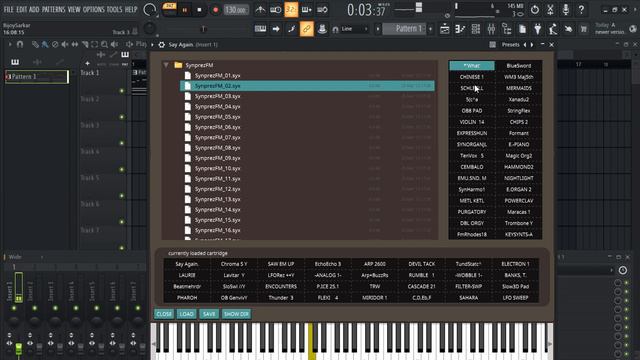Click the highlighted yellow piano key
The height and width of the screenshot is (360, 640).
point(312,342)
